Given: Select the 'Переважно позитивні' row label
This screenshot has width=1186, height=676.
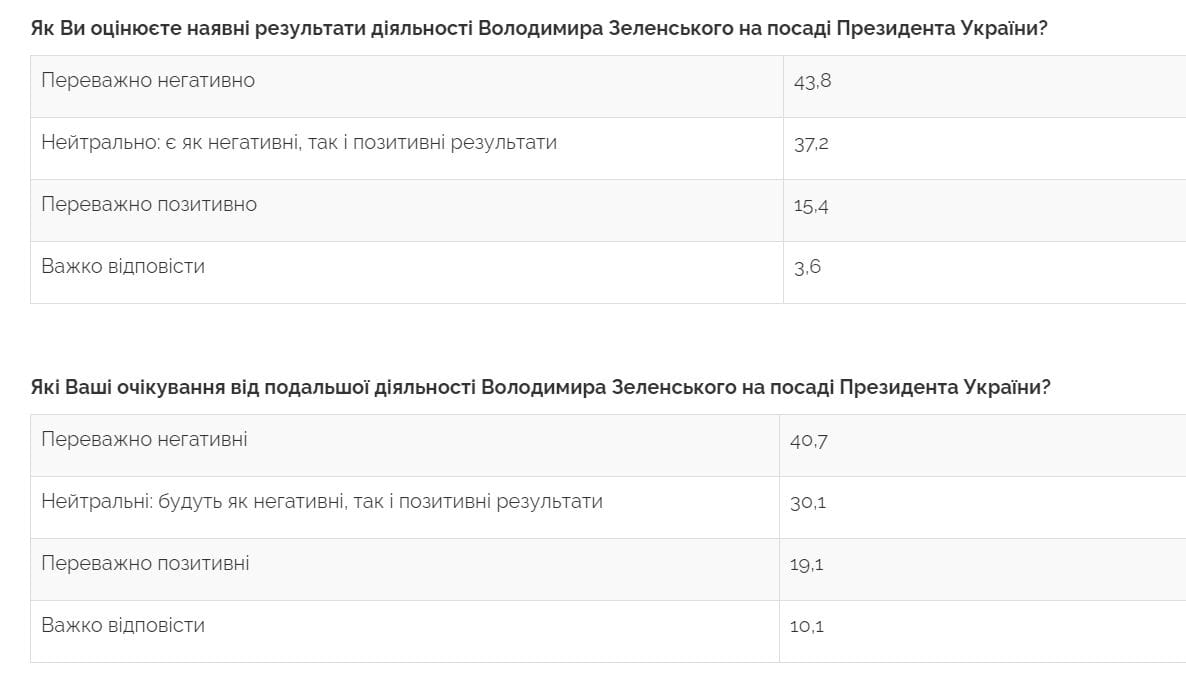Looking at the screenshot, I should [x=145, y=563].
